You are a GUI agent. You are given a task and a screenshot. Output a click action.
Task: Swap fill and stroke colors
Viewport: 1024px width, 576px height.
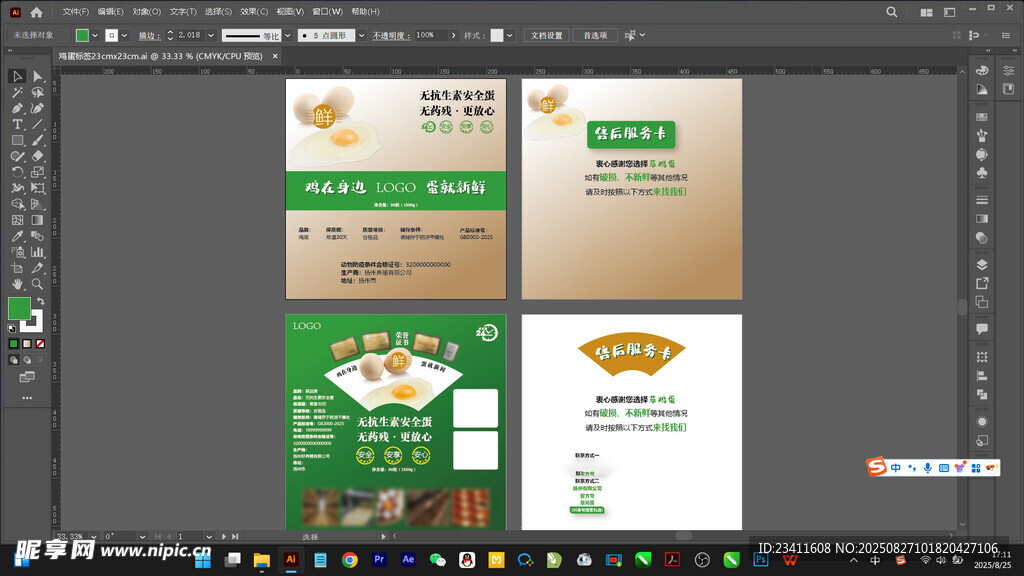pyautogui.click(x=41, y=301)
